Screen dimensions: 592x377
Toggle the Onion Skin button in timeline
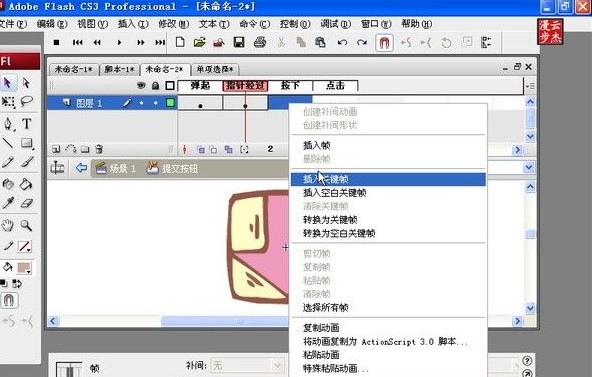pos(201,149)
